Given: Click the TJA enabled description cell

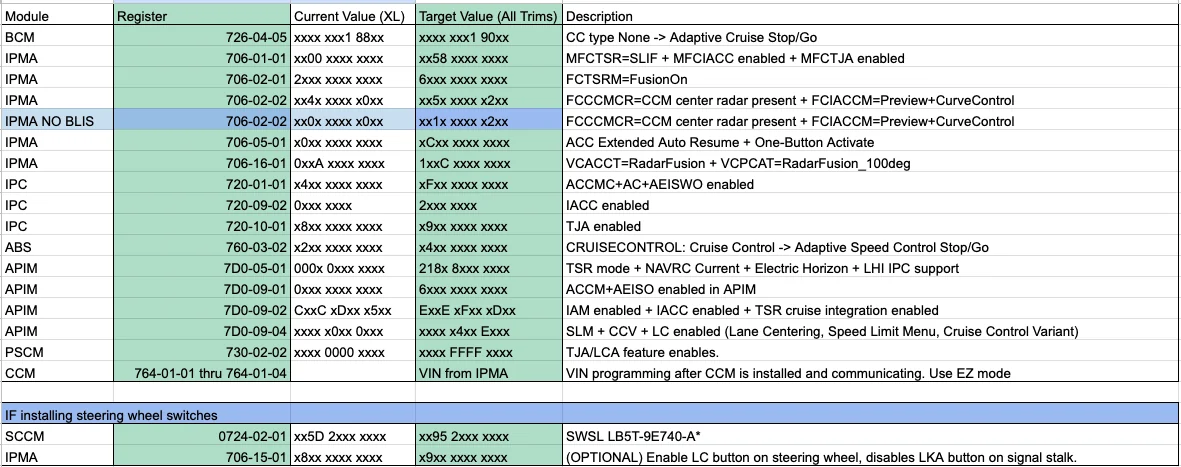Looking at the screenshot, I should [871, 227].
